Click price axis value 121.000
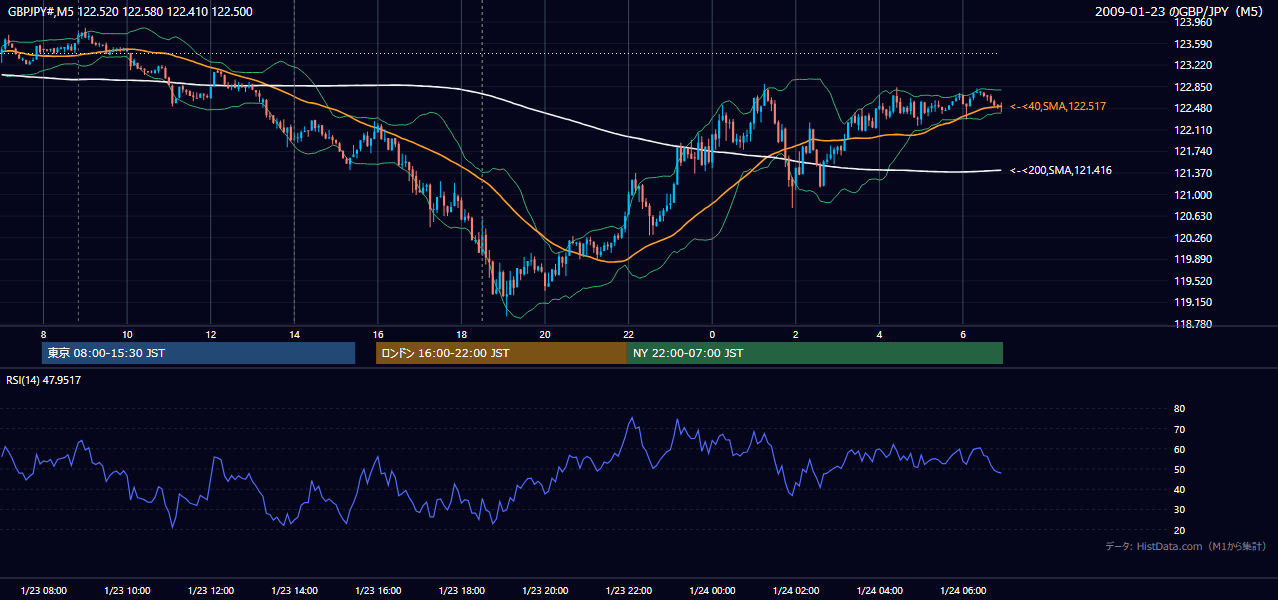Screen dimensions: 1278x600 (1192, 195)
